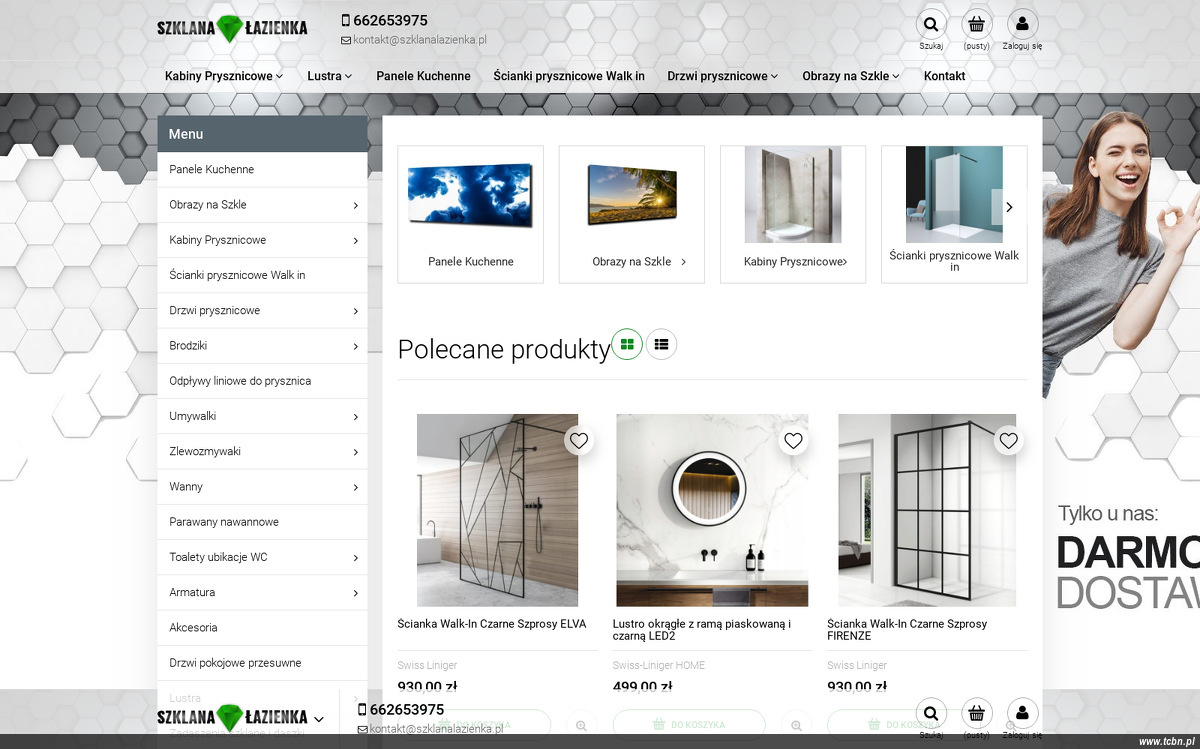Screen dimensions: 1200x749
Task: Open the cart icon labeled (pusty) in top header
Action: pos(977,24)
